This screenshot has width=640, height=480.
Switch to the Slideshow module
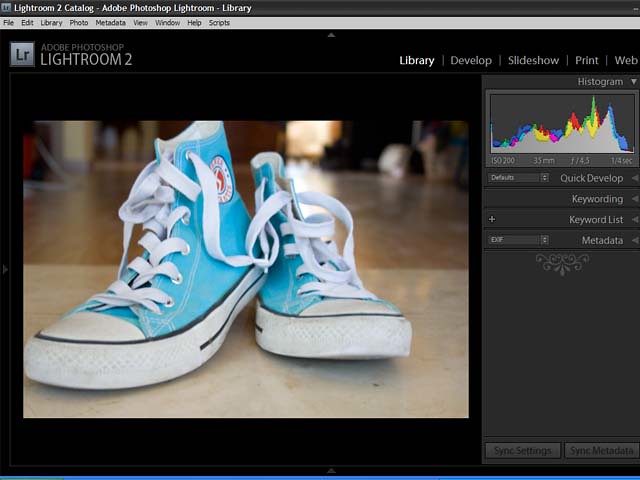tap(533, 60)
